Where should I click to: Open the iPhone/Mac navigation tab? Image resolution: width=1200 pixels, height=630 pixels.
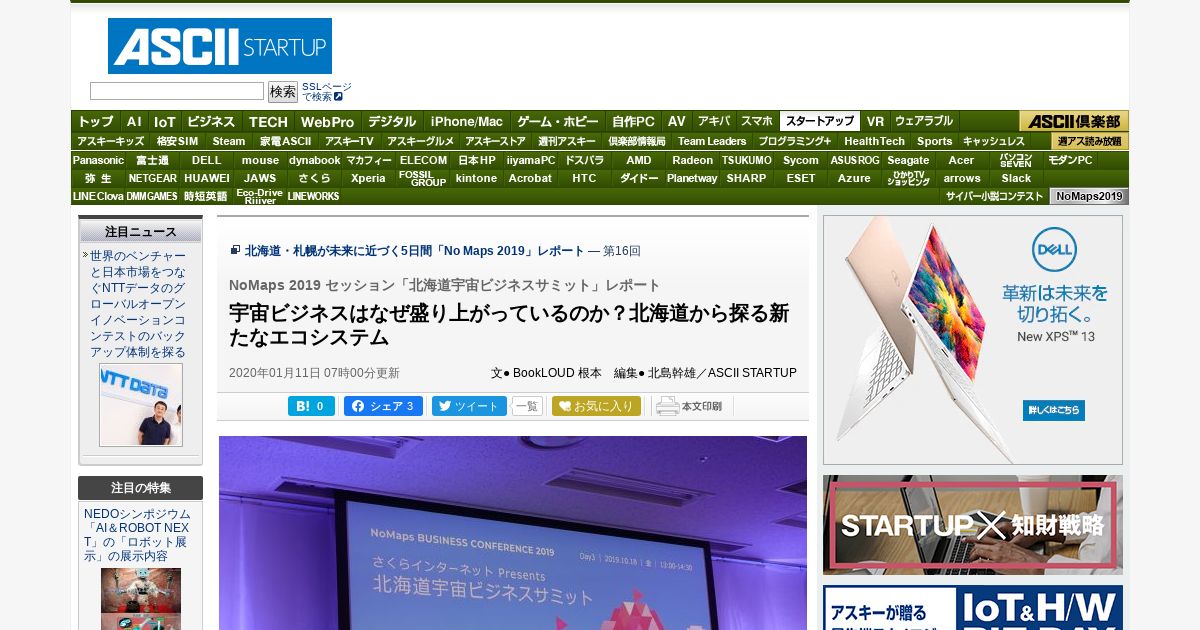point(467,121)
